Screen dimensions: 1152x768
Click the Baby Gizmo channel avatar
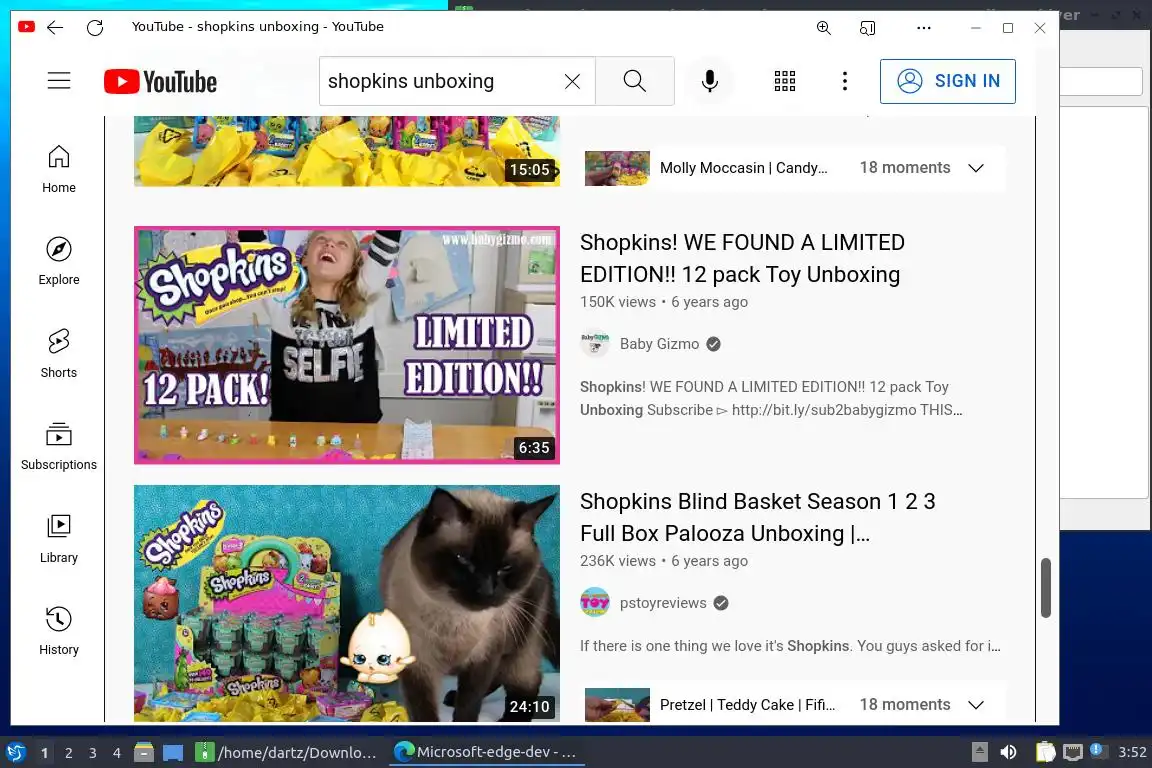595,343
